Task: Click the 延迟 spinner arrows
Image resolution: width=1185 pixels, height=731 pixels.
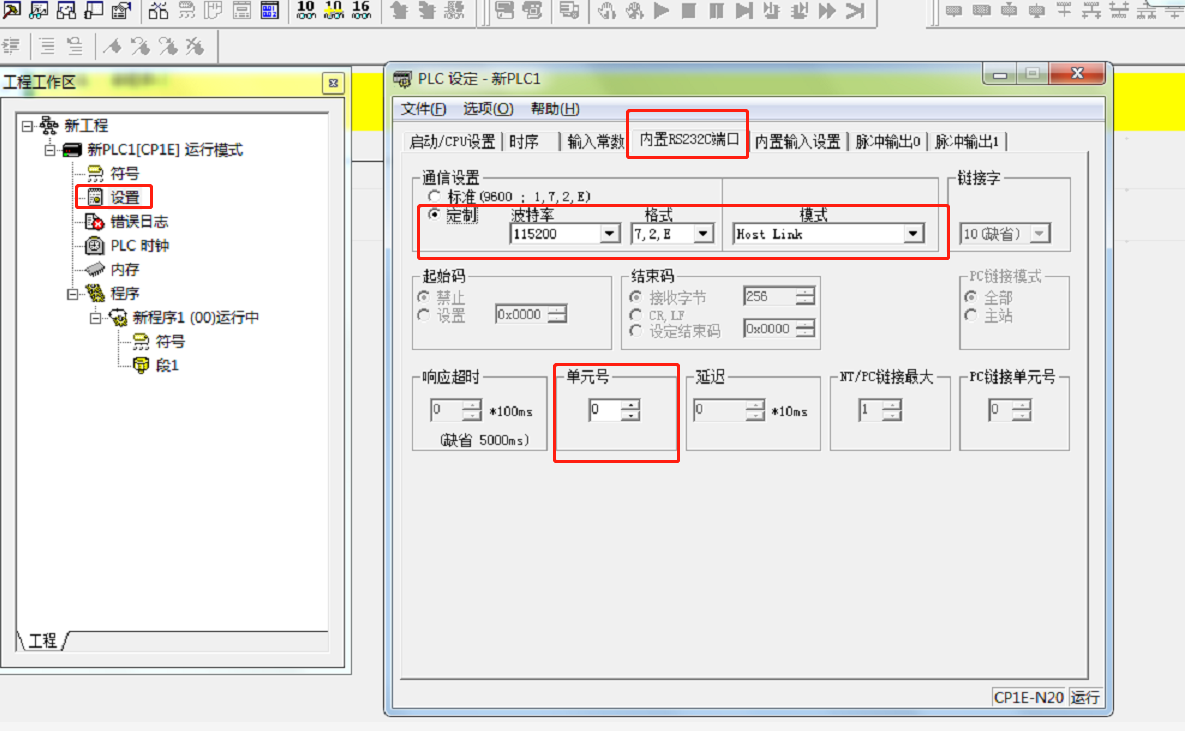Action: pos(754,410)
